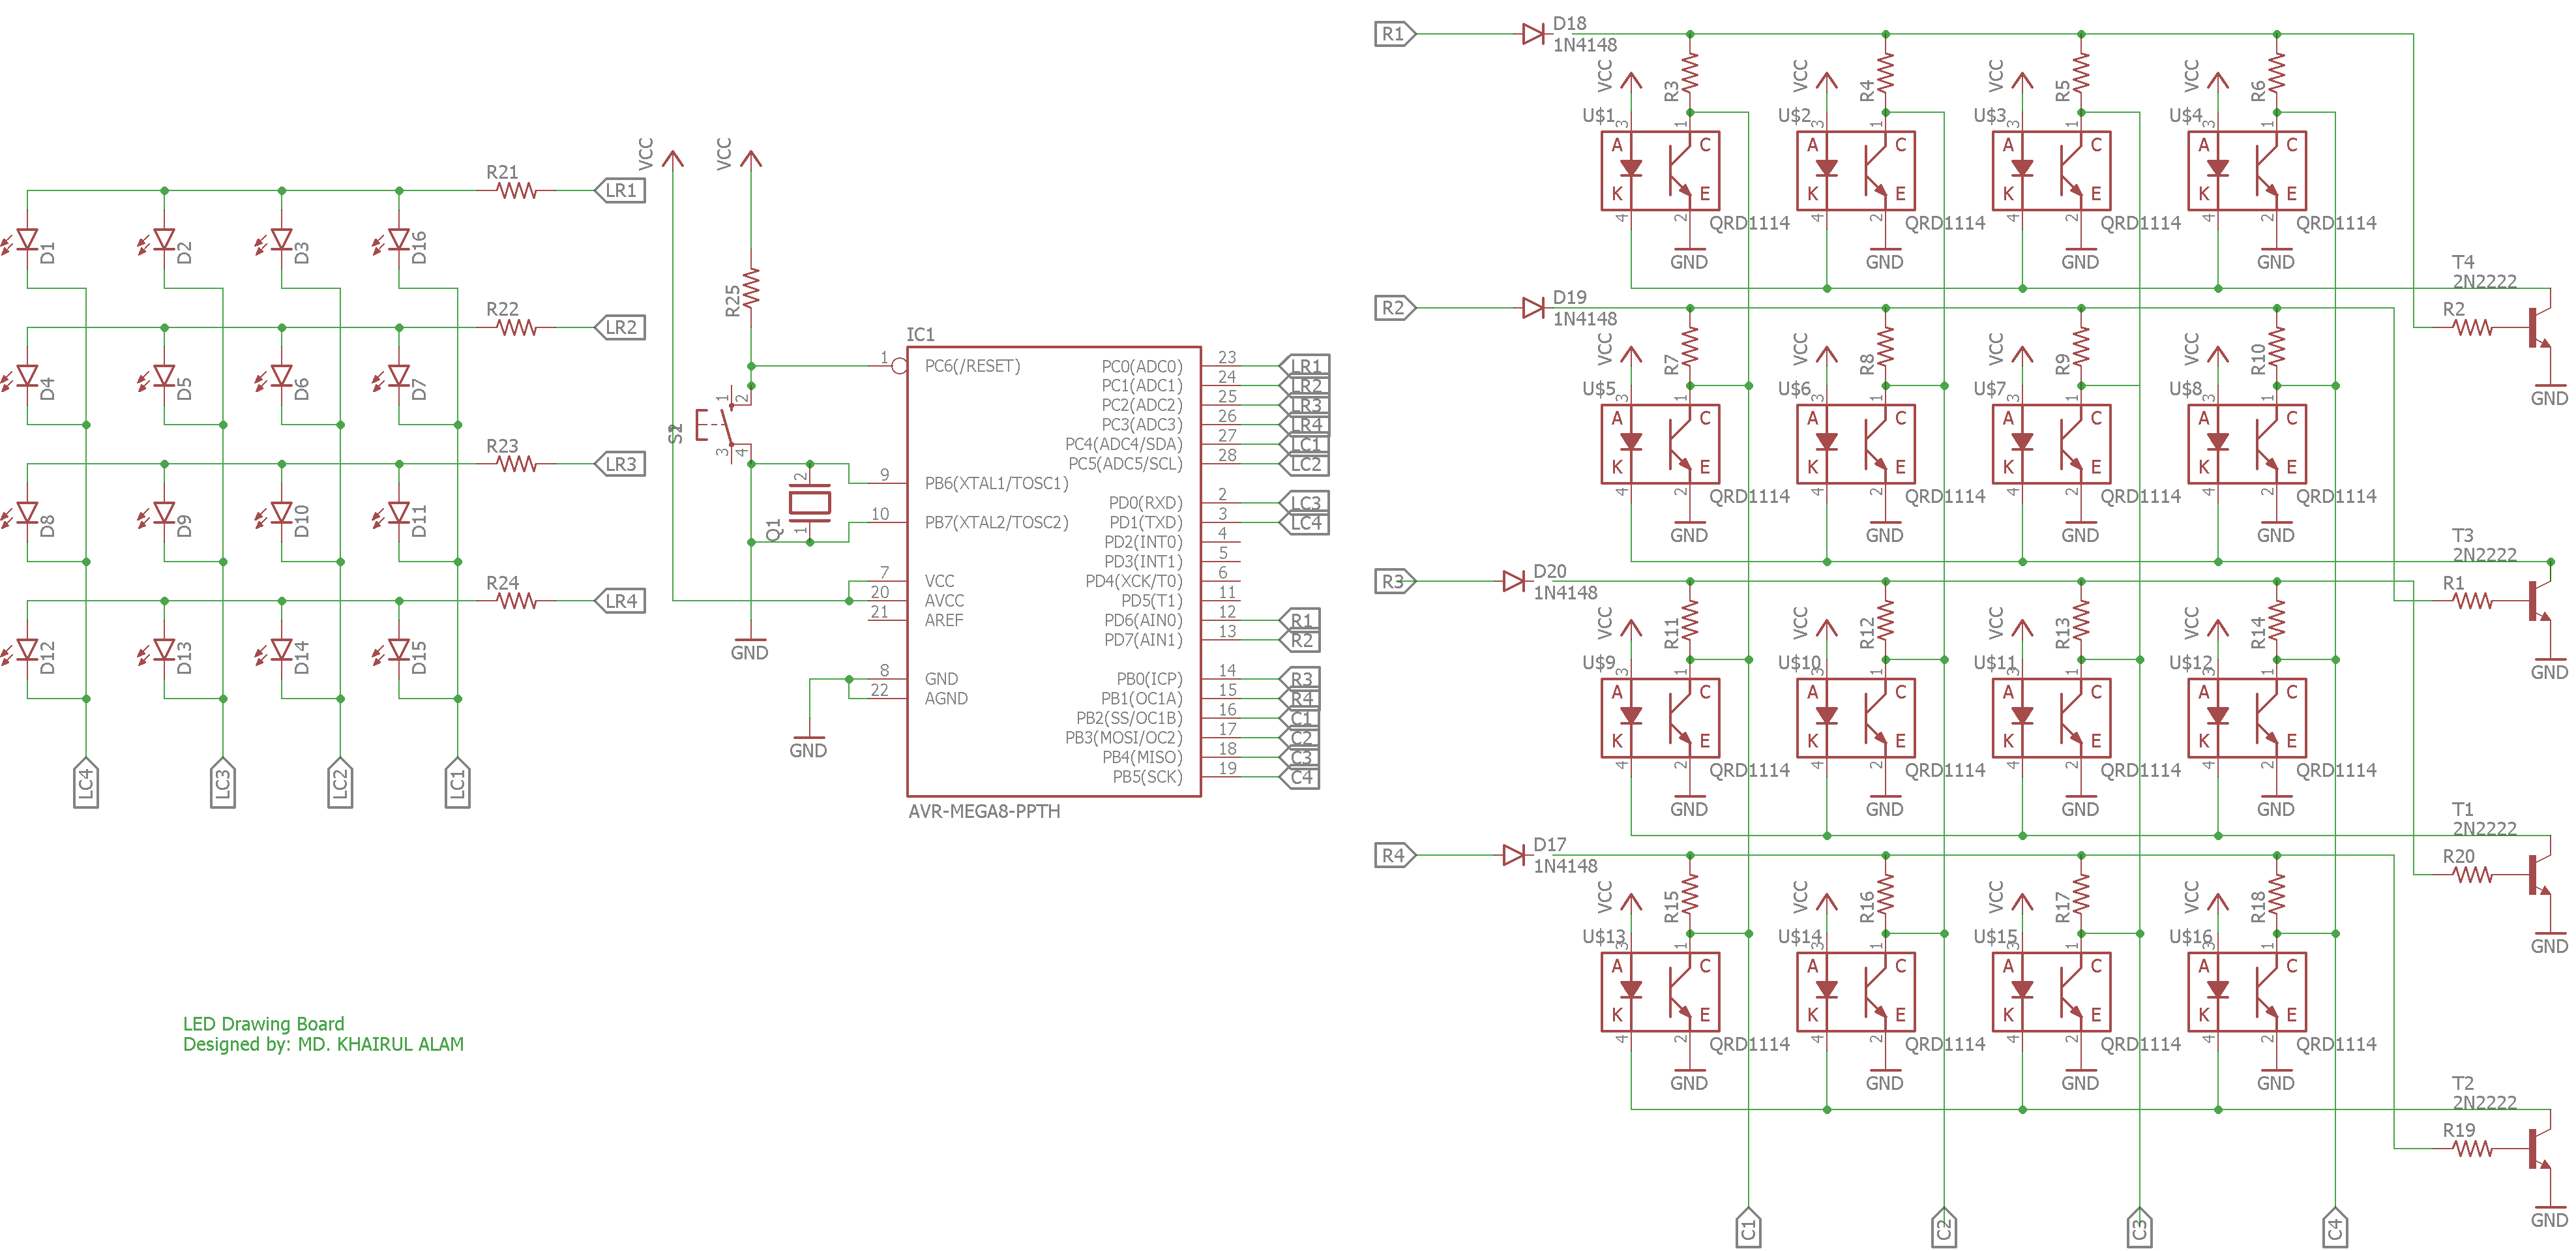This screenshot has width=2576, height=1251.
Task: Click pin name "PB6(XTAL1/TOSC1)"
Action: click(996, 483)
